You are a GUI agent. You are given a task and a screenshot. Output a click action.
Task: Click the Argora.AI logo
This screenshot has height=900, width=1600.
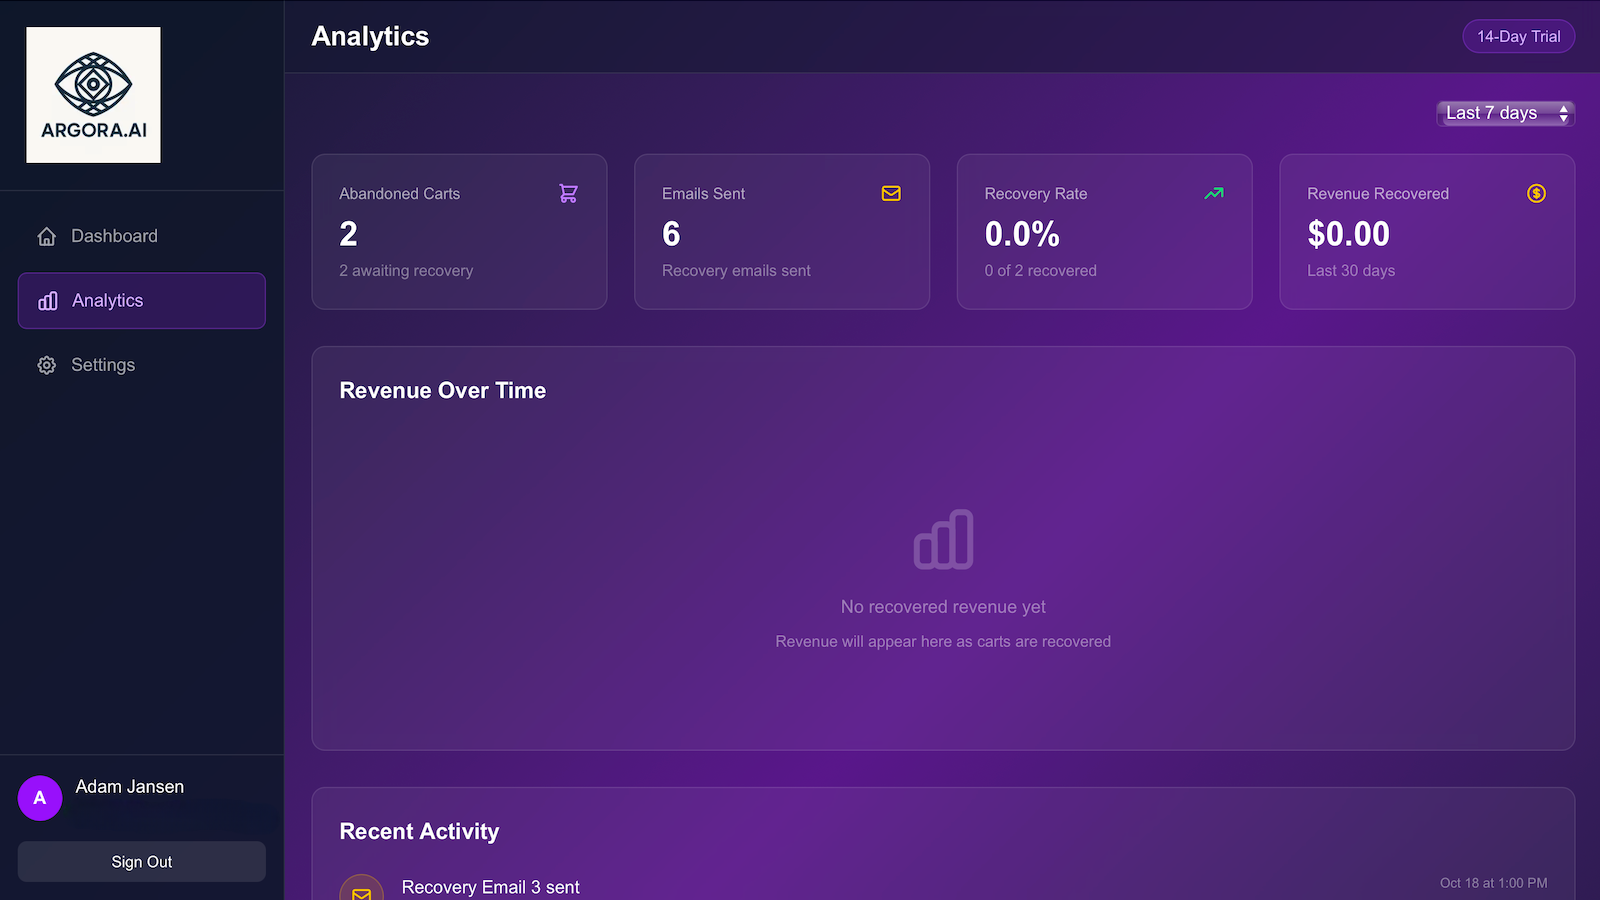click(x=93, y=95)
